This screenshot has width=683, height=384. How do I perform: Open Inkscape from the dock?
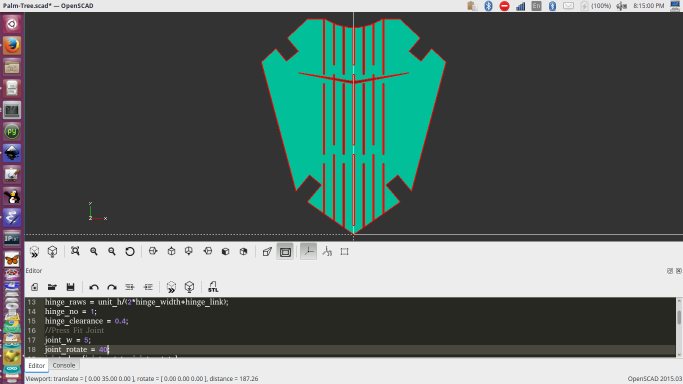pos(12,153)
